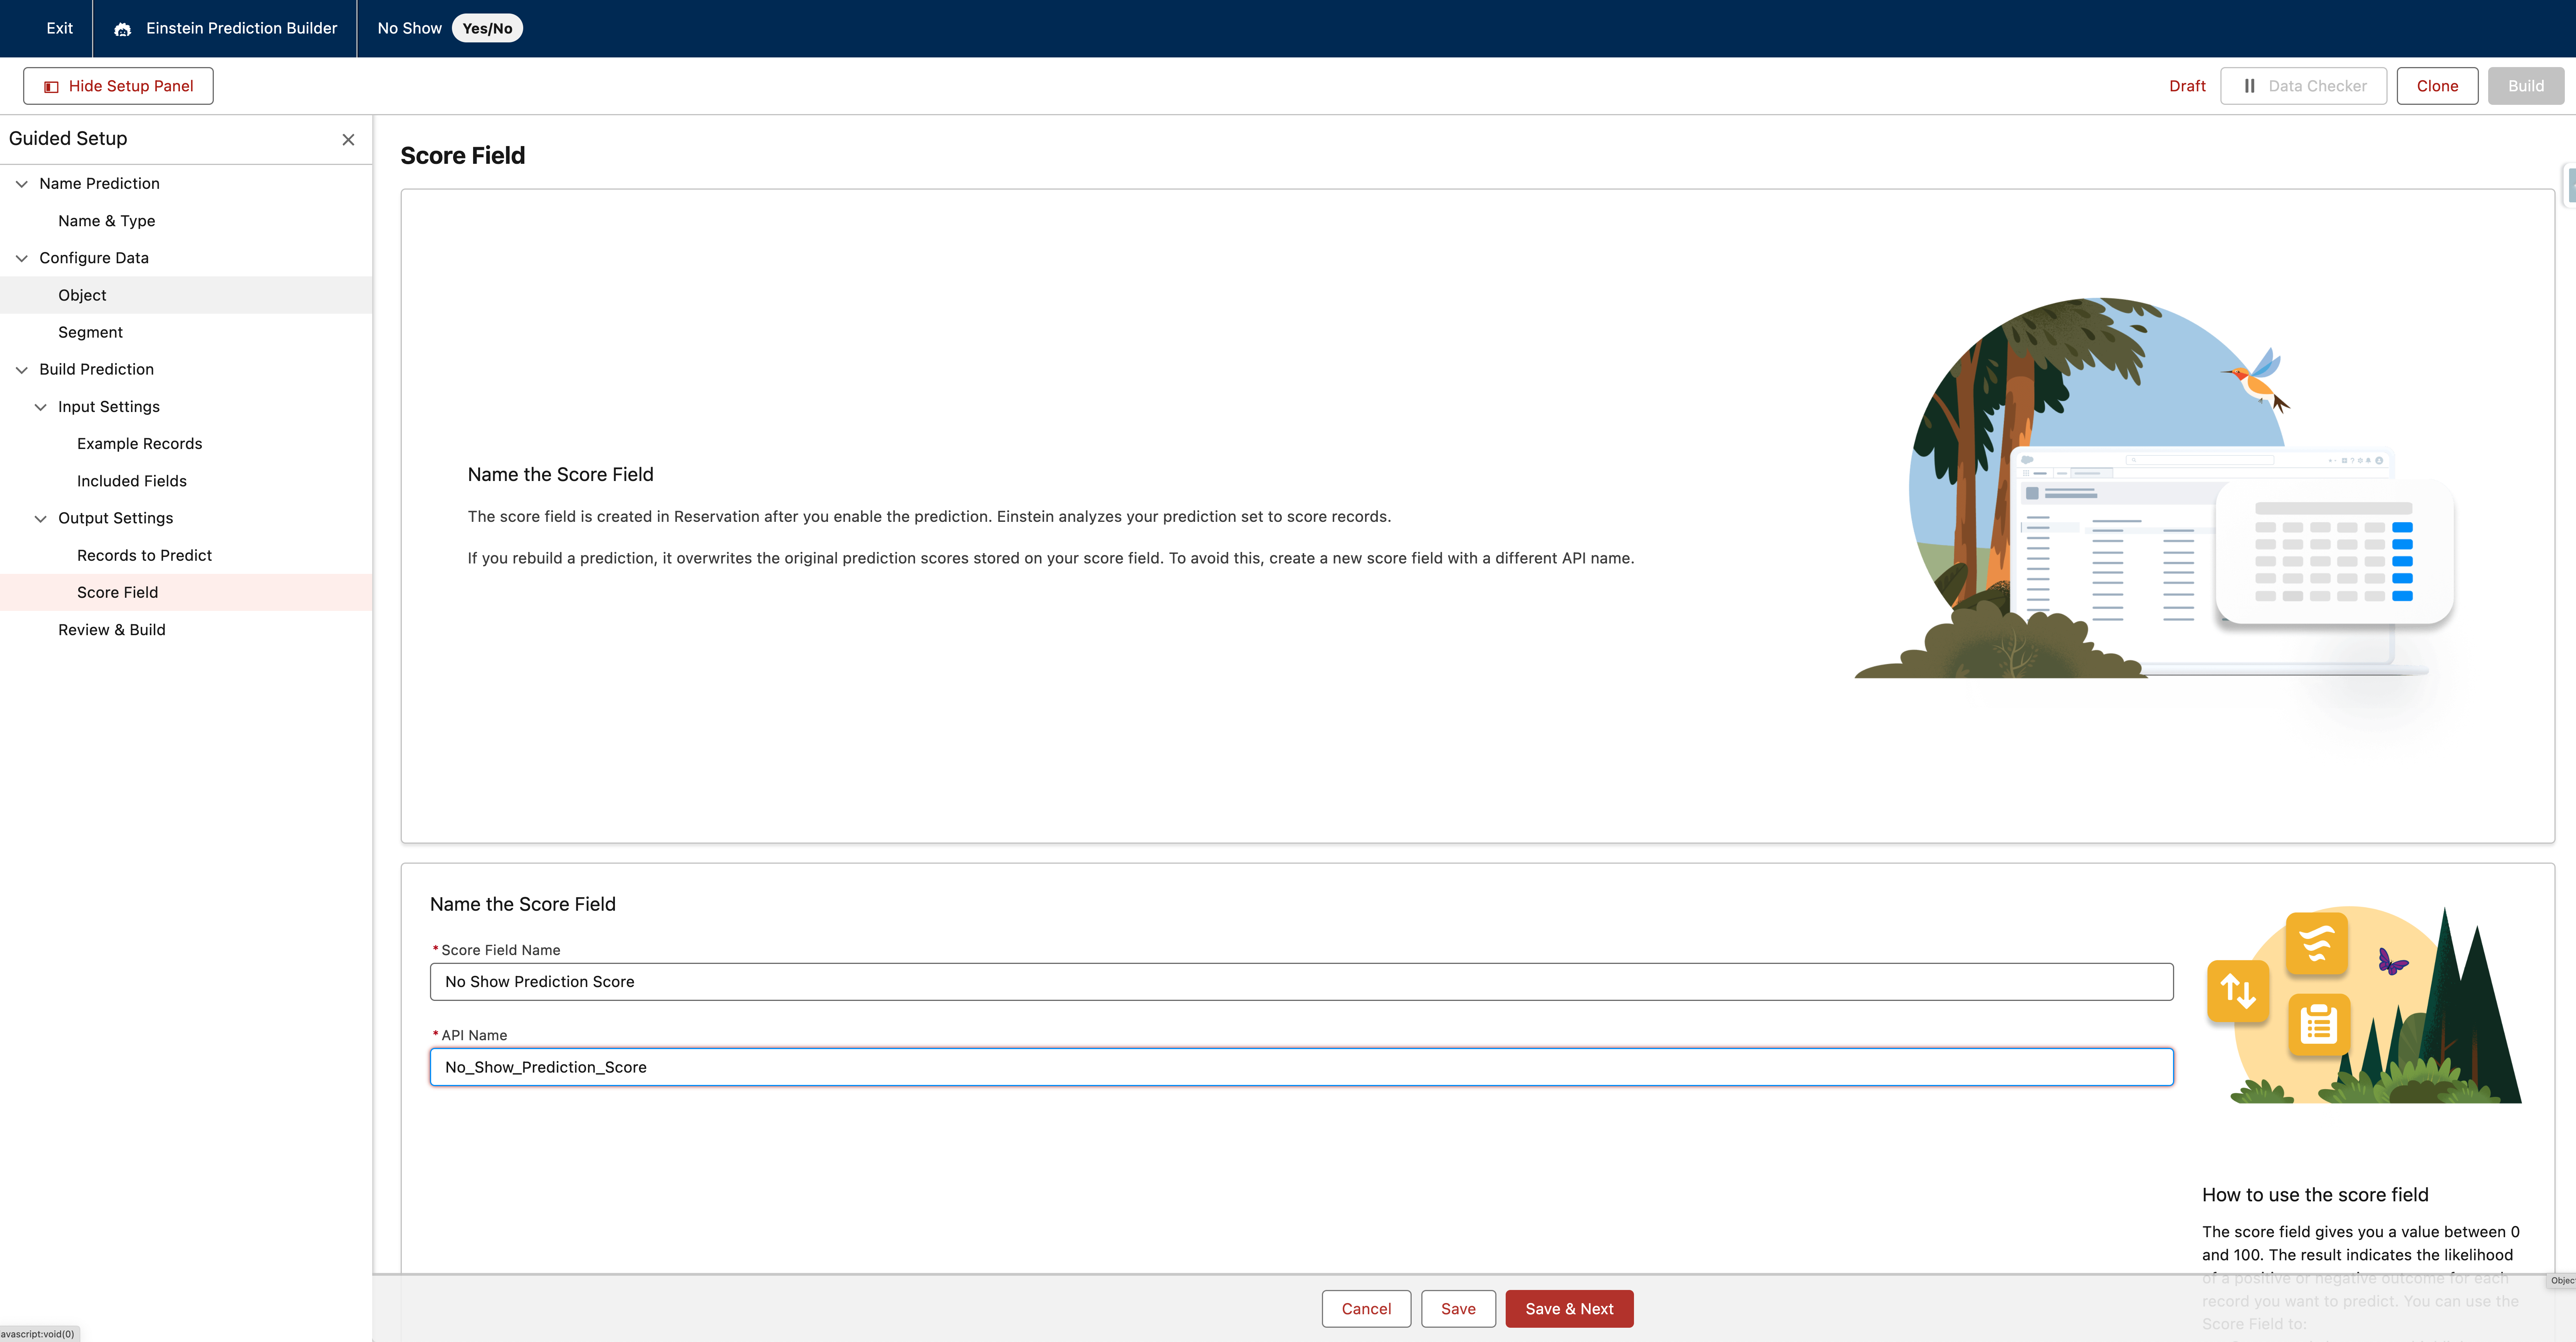Open the Segment setup step

(90, 331)
